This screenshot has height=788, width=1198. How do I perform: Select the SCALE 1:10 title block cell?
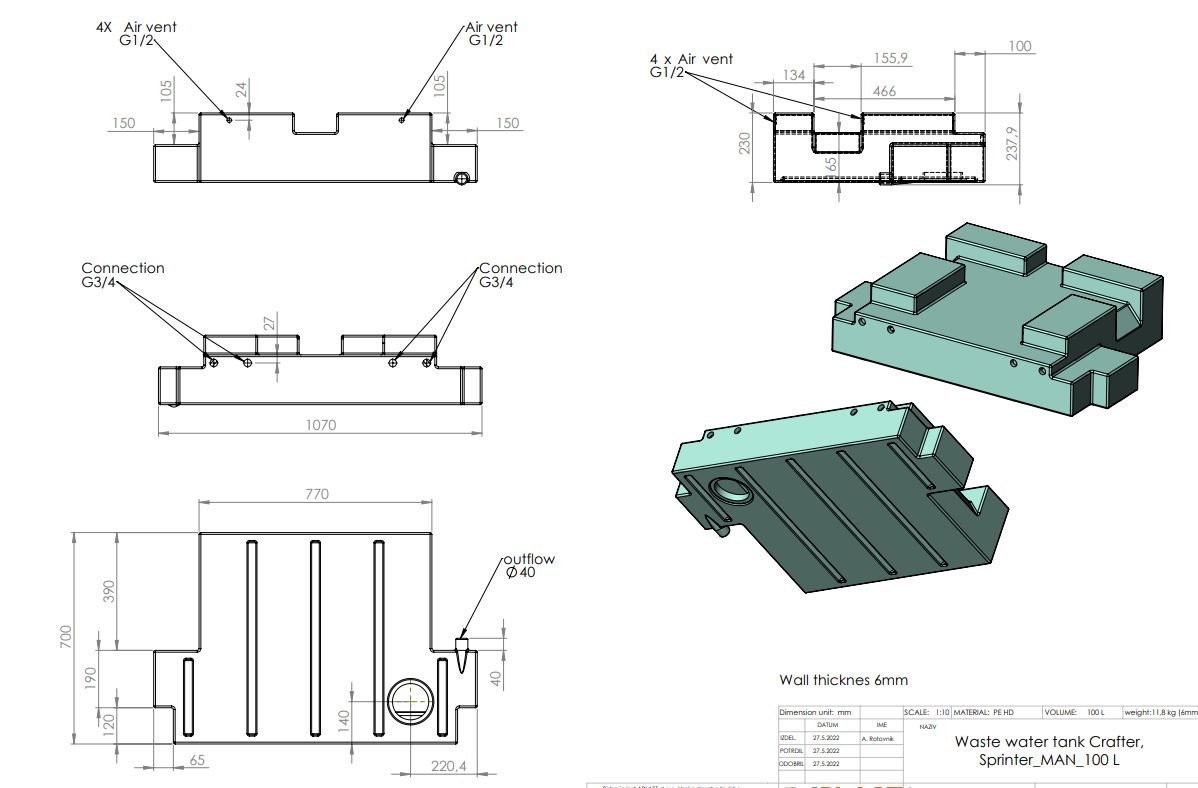[927, 712]
